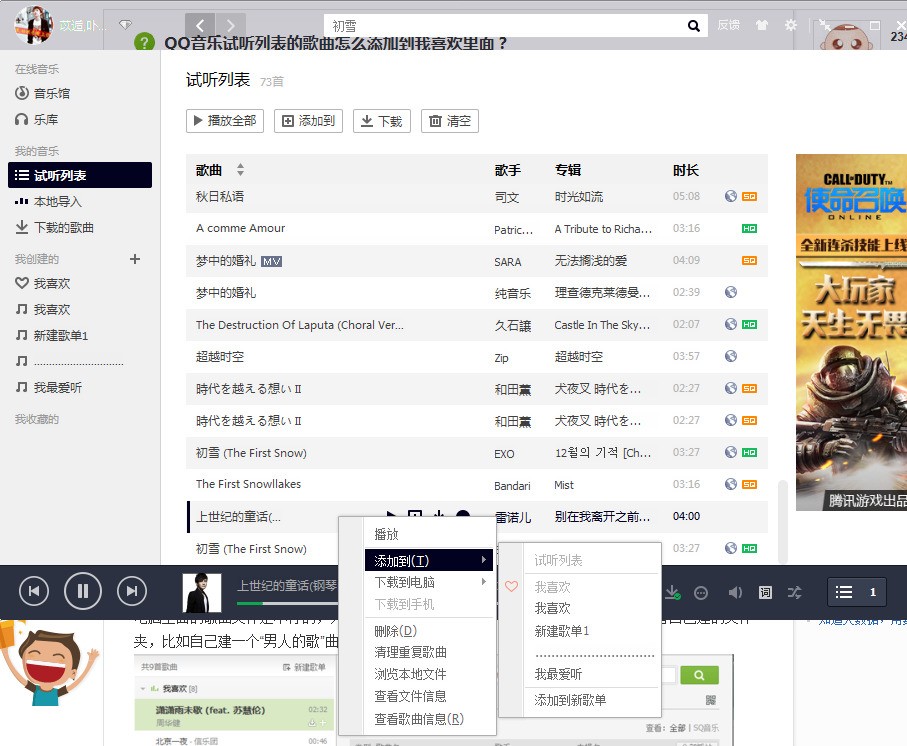The height and width of the screenshot is (746, 907).
Task: Click the MV badge beside 梦中的婚礼
Action: tap(271, 261)
